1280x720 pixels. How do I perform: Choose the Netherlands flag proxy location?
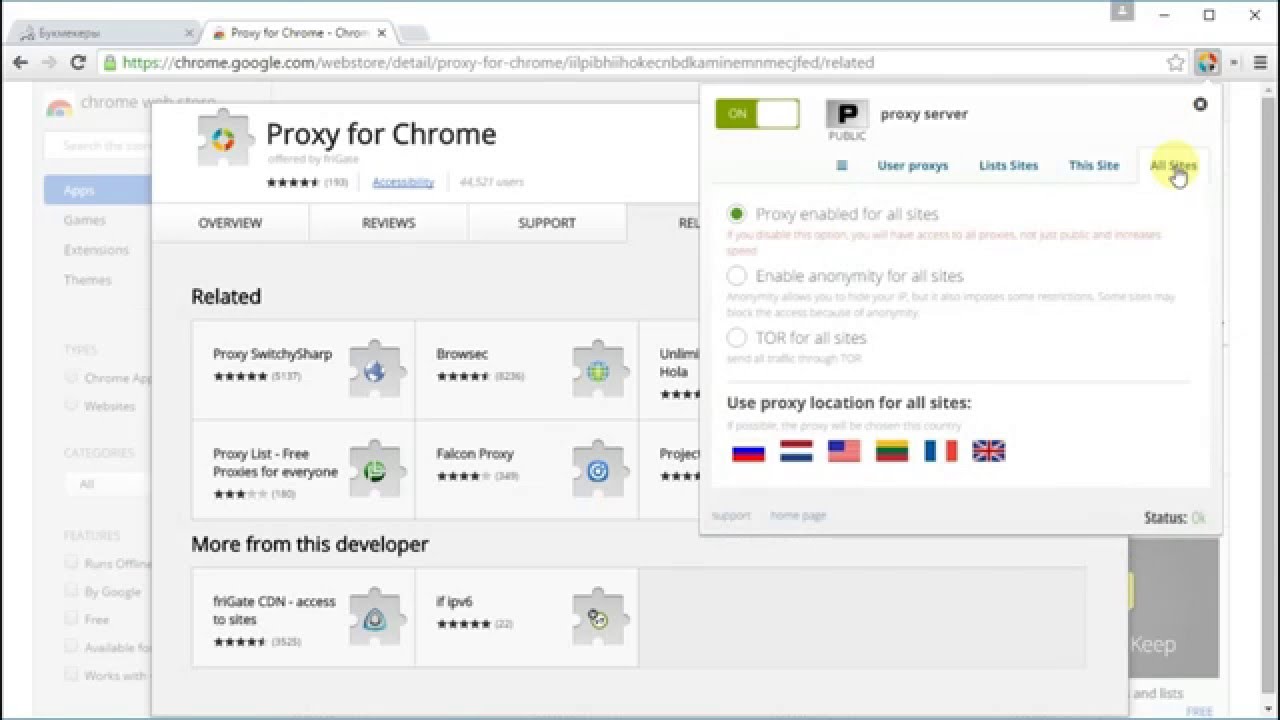[796, 451]
